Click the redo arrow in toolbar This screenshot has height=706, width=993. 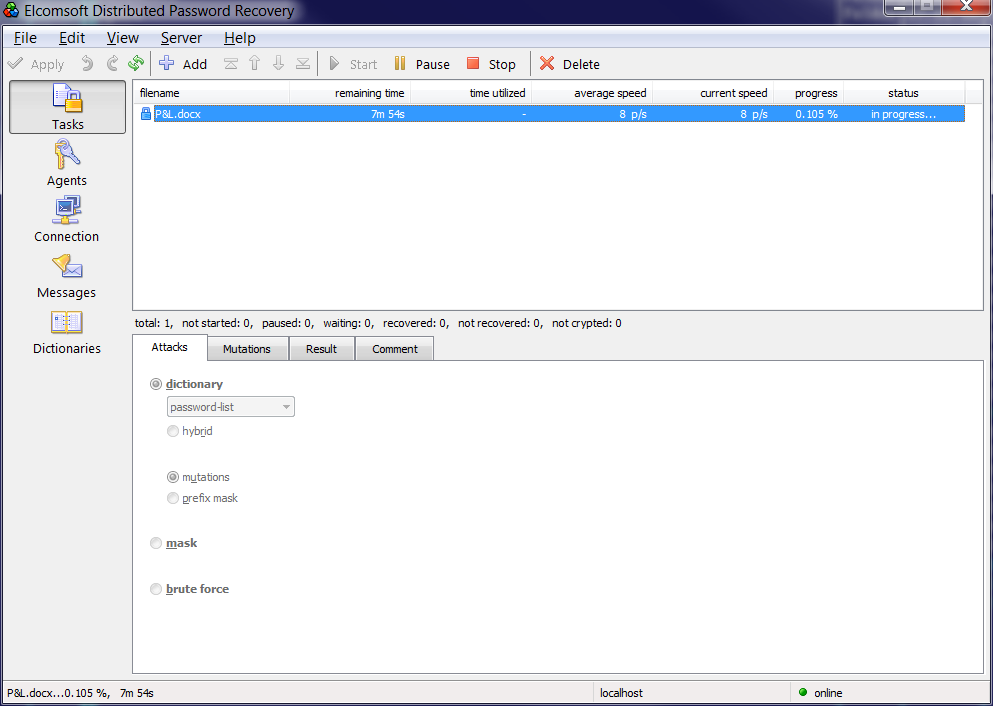(x=112, y=63)
